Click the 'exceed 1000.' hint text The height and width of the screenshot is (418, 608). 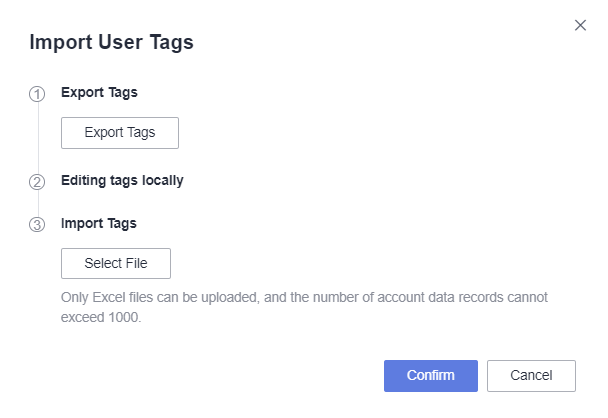[101, 317]
